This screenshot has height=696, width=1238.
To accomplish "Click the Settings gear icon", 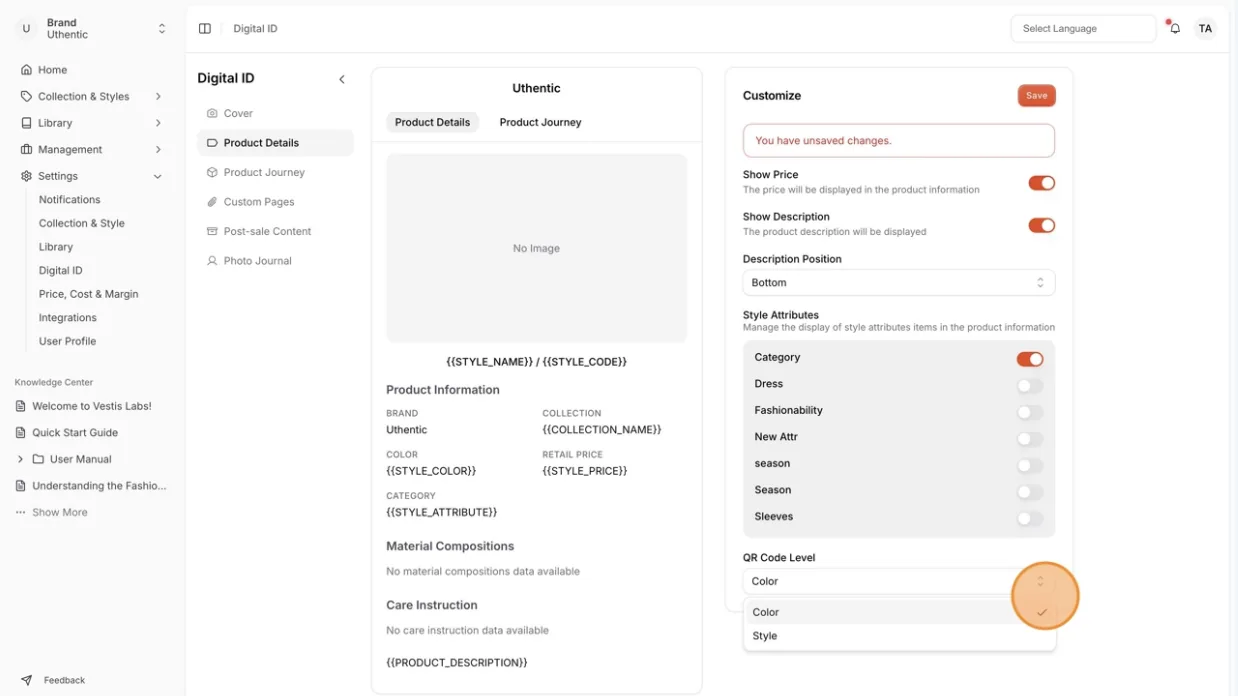I will point(27,176).
